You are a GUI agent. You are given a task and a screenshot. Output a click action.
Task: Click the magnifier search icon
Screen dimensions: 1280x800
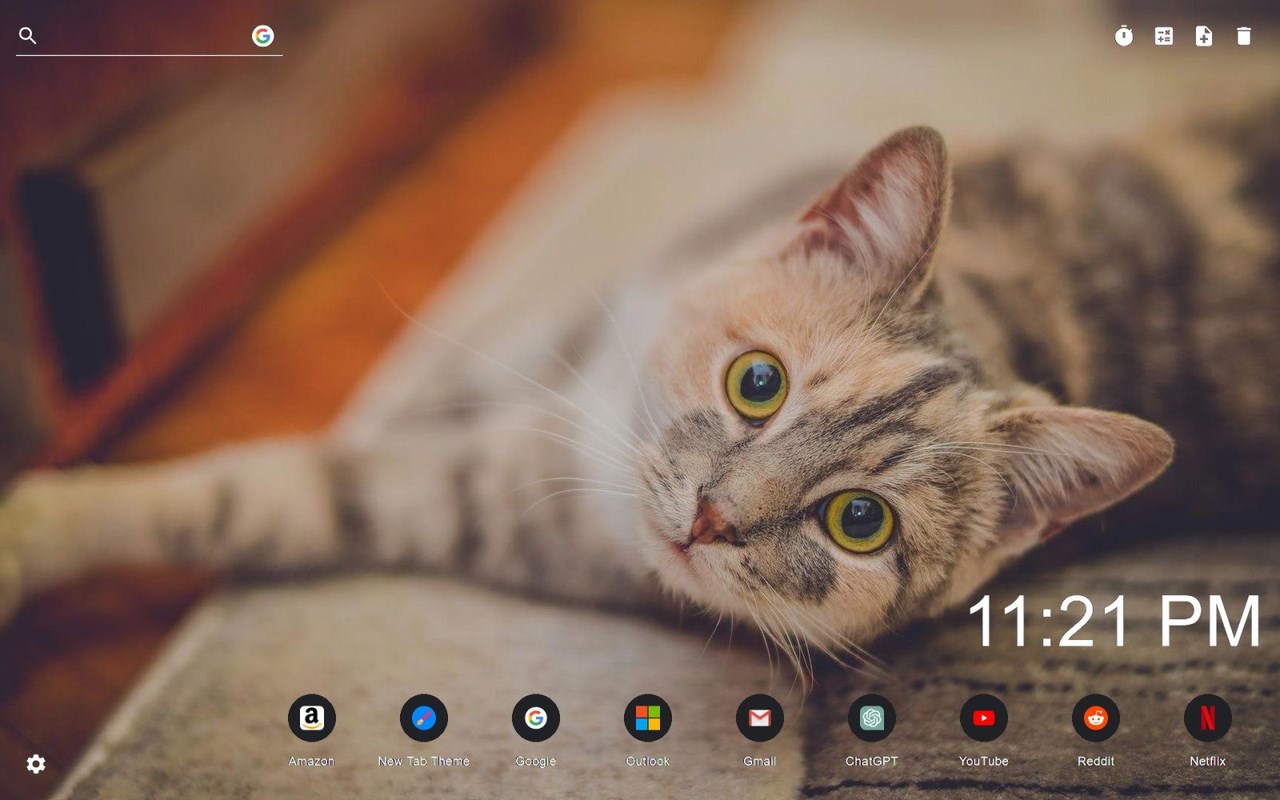pyautogui.click(x=28, y=36)
